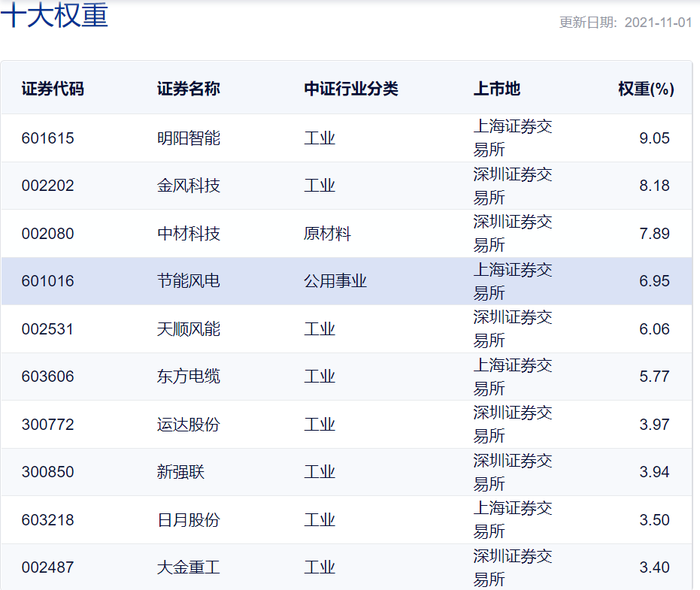The height and width of the screenshot is (590, 700).
Task: Click the 证券名称 column header
Action: 188,88
